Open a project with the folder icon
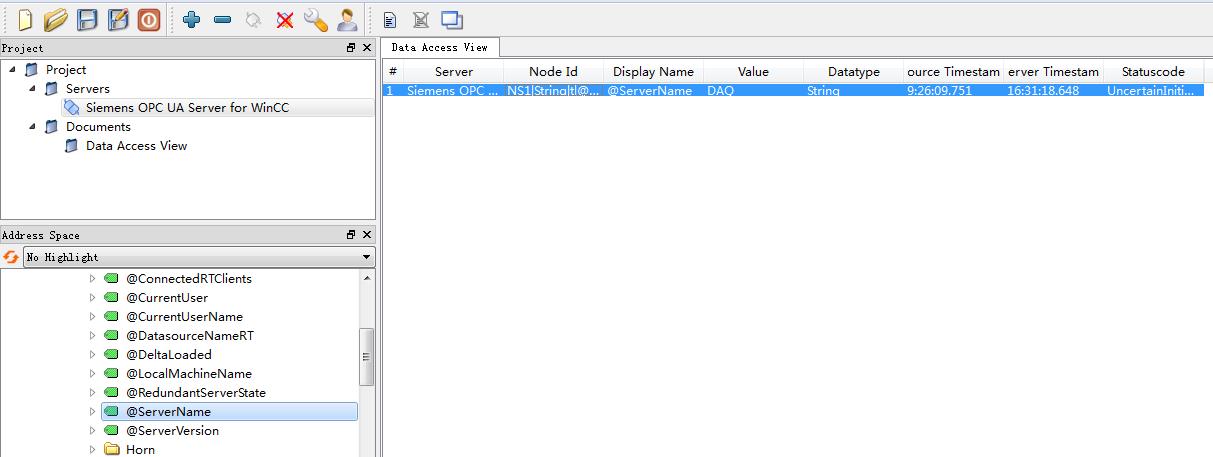The image size is (1213, 457). [x=56, y=19]
